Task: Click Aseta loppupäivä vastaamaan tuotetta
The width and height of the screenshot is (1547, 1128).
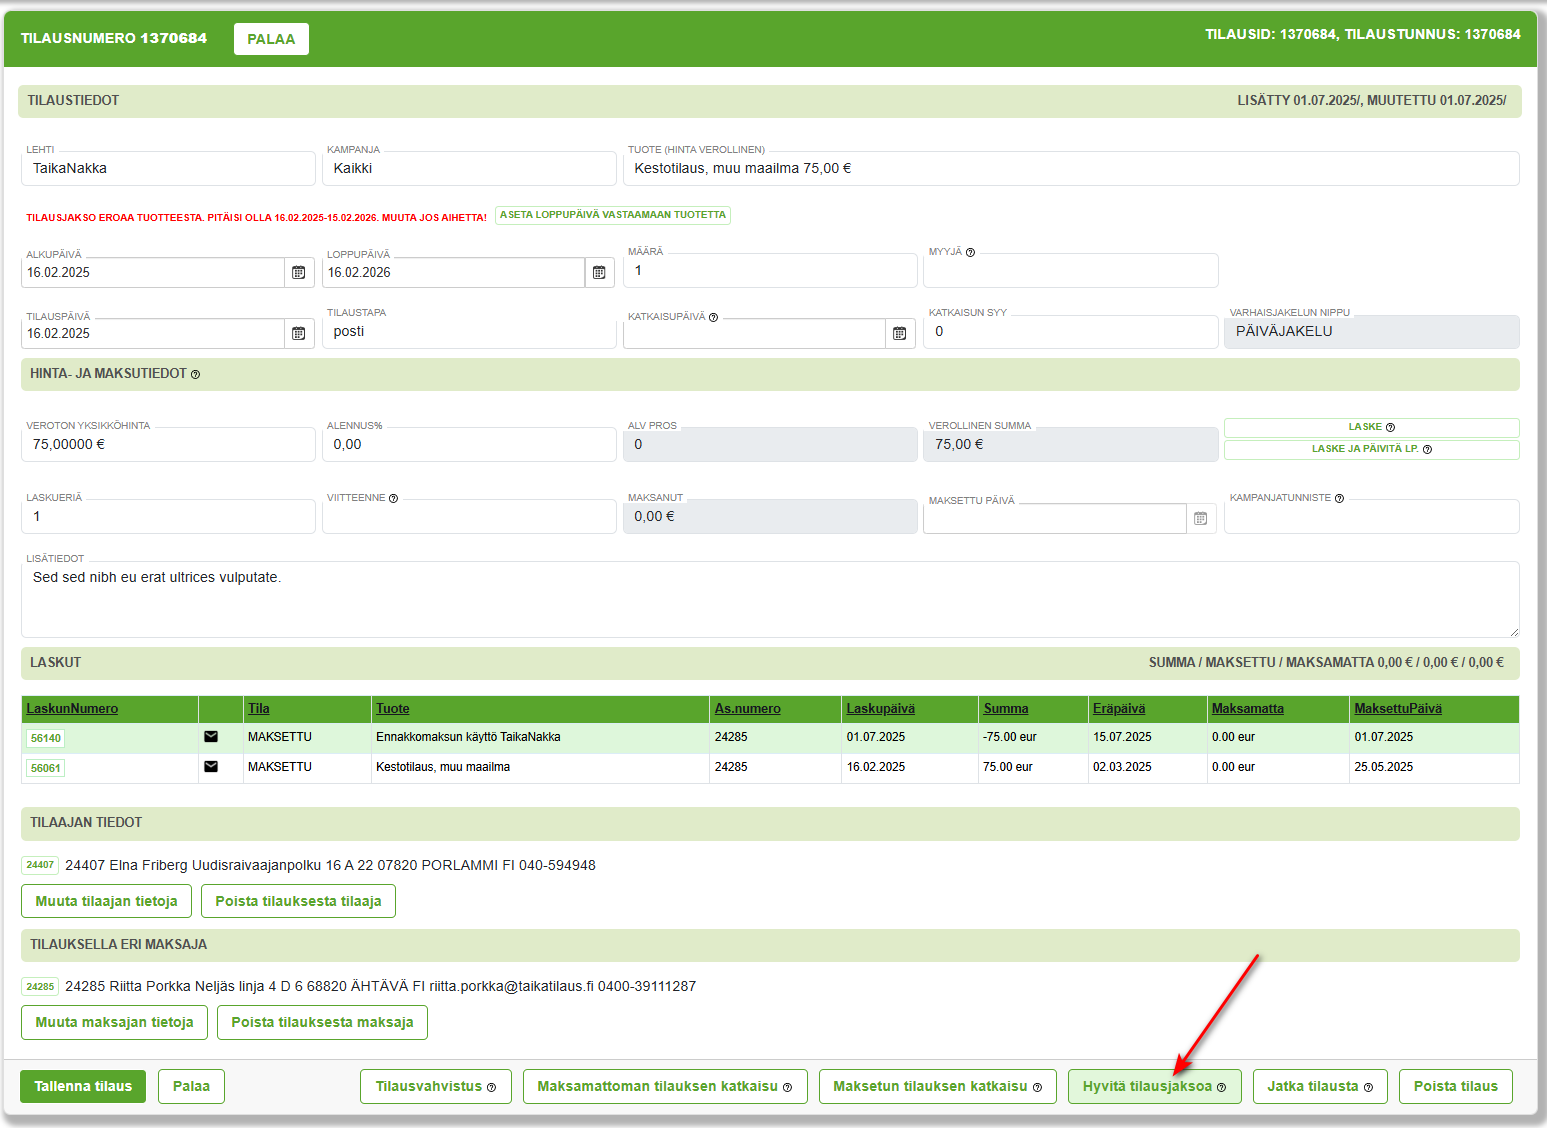Action: tap(613, 215)
